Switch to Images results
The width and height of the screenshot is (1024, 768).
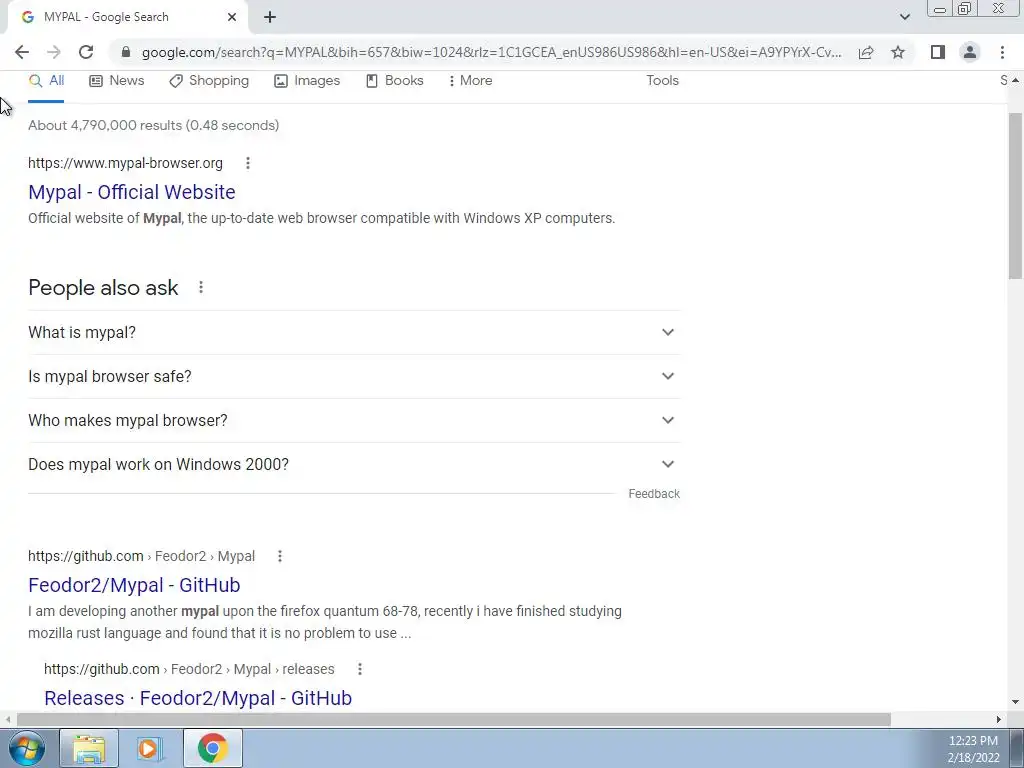307,81
